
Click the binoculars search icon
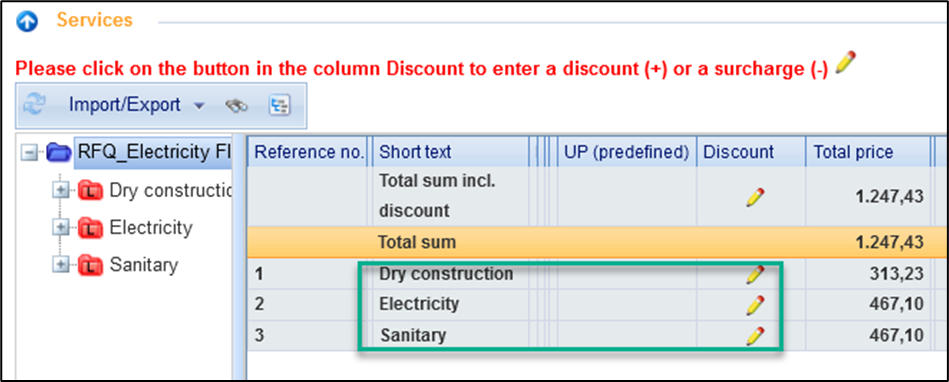(237, 106)
